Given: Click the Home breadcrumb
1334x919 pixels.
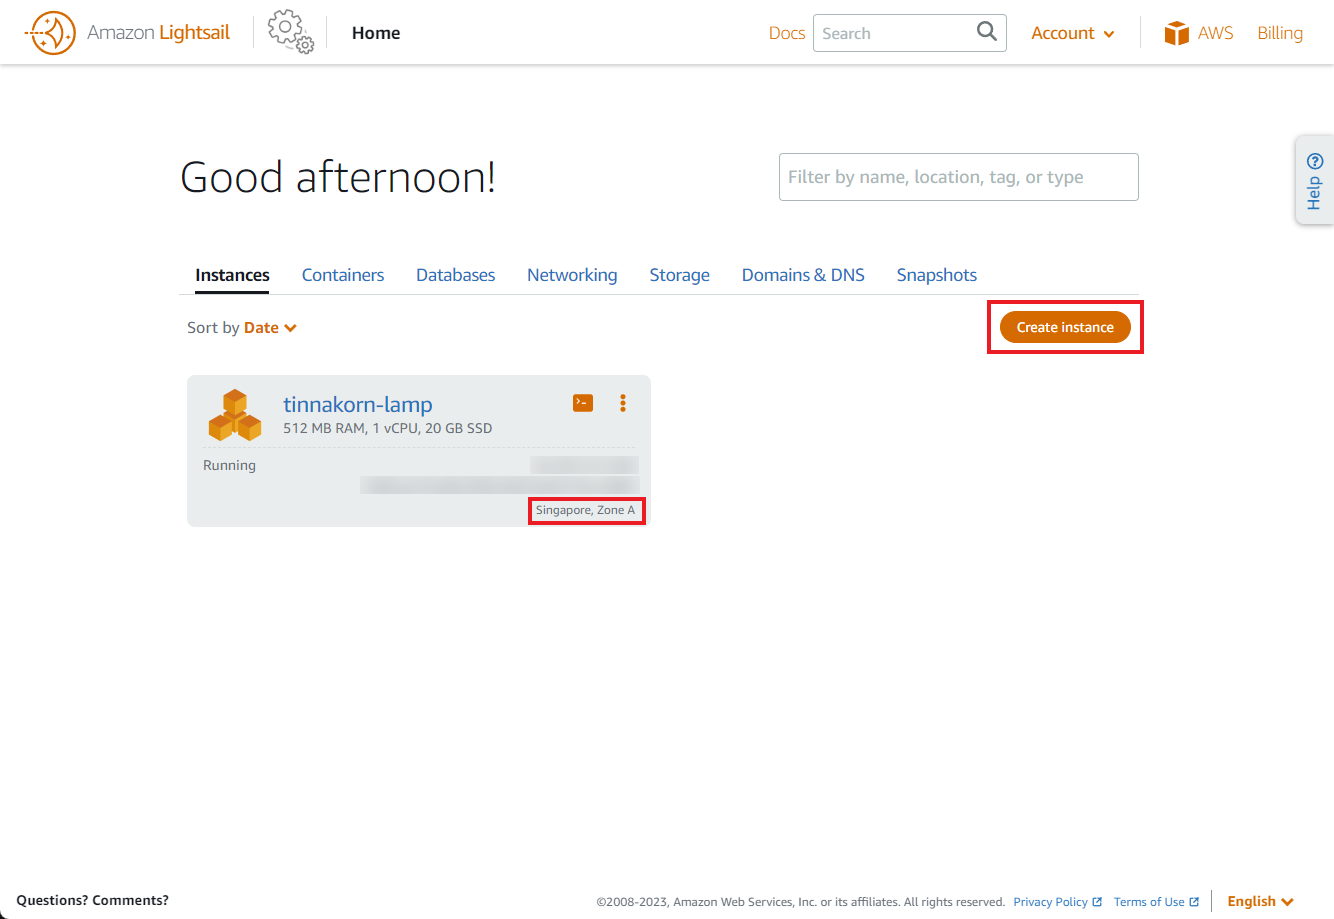Looking at the screenshot, I should pos(376,33).
